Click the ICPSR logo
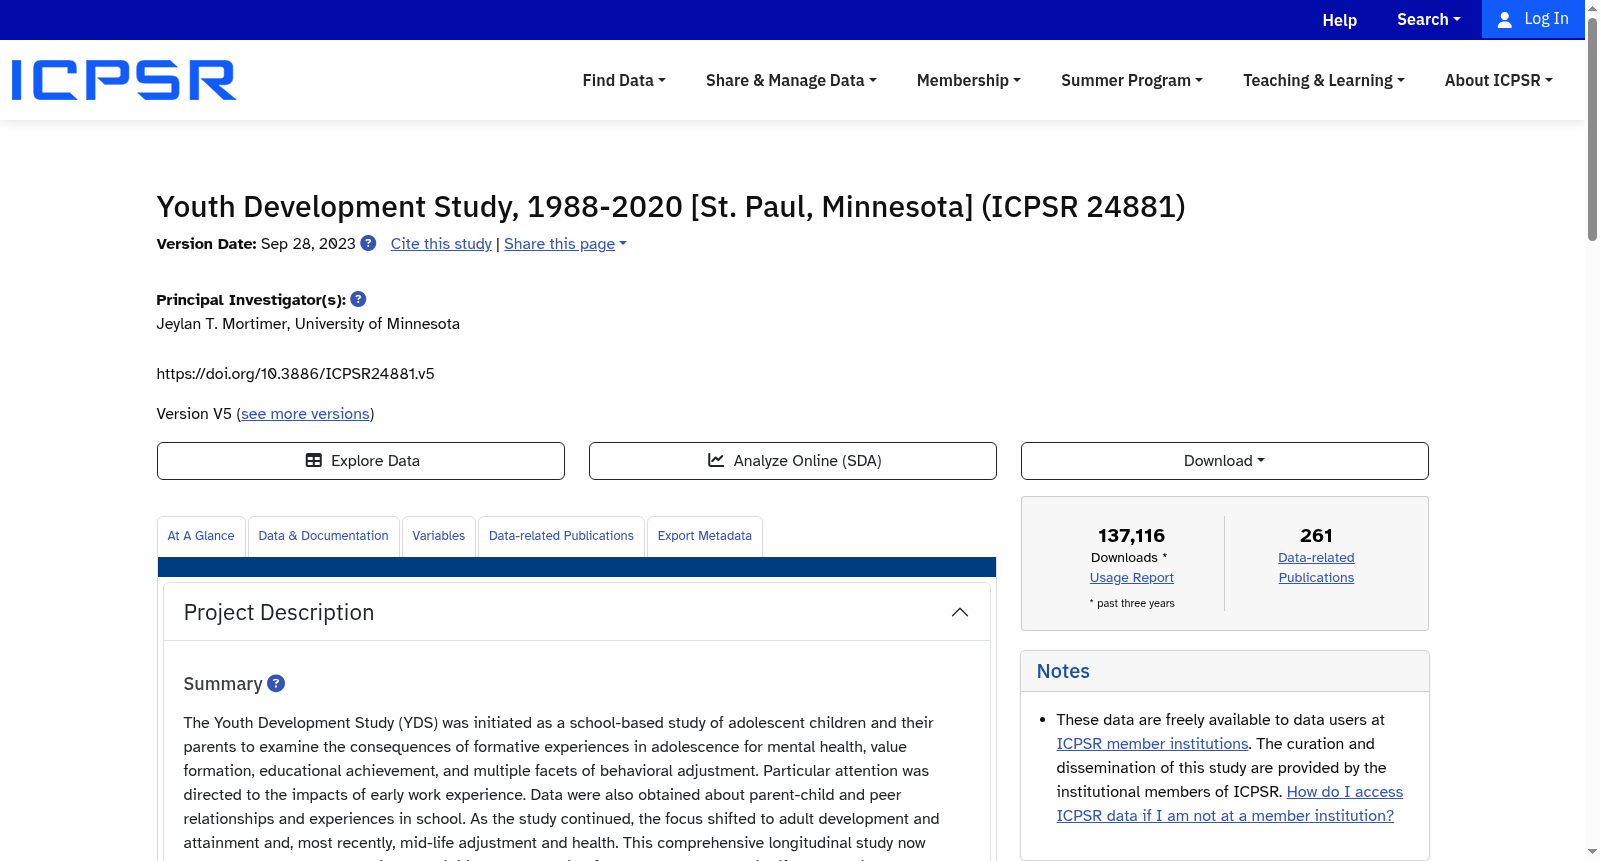This screenshot has height=861, width=1600. point(124,80)
